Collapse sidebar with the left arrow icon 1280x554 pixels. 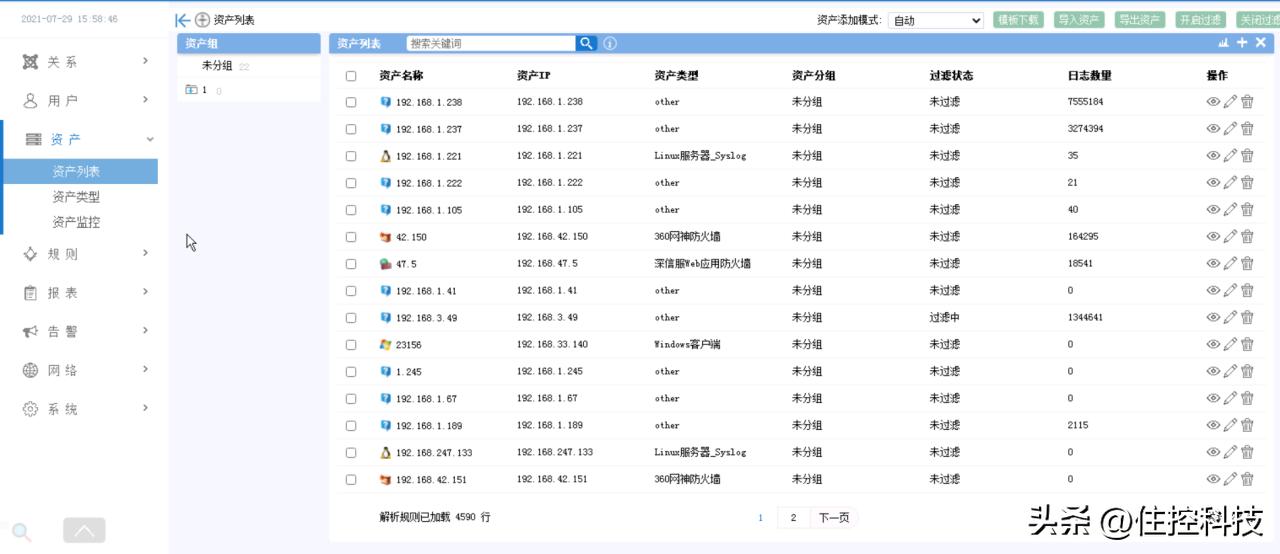pyautogui.click(x=182, y=20)
